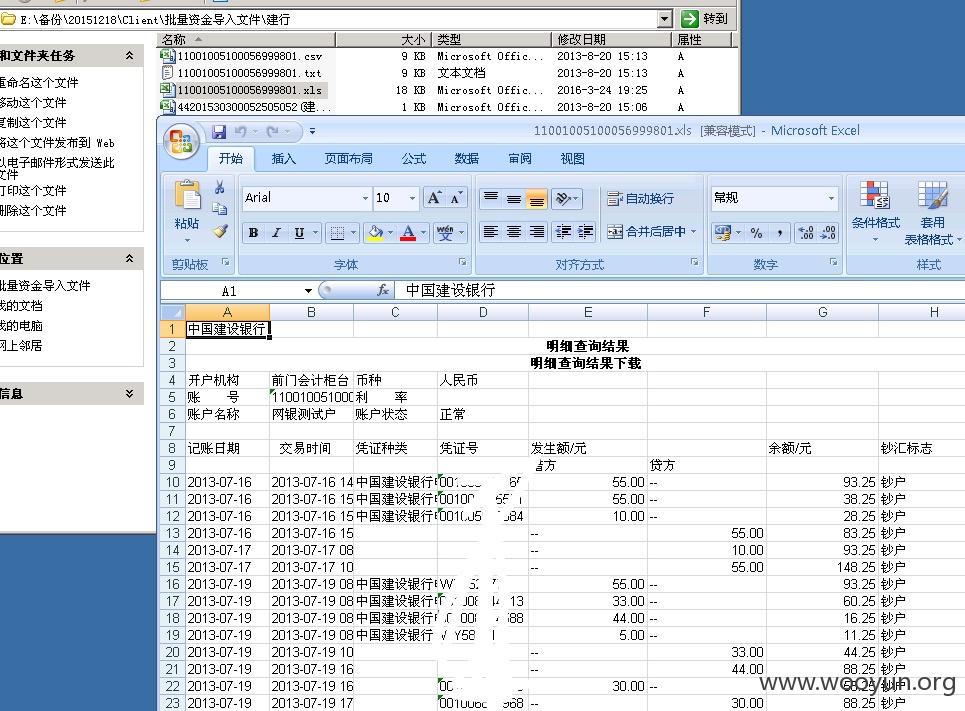Click the 转到 Go button in Explorer
The image size is (965, 711).
(706, 19)
